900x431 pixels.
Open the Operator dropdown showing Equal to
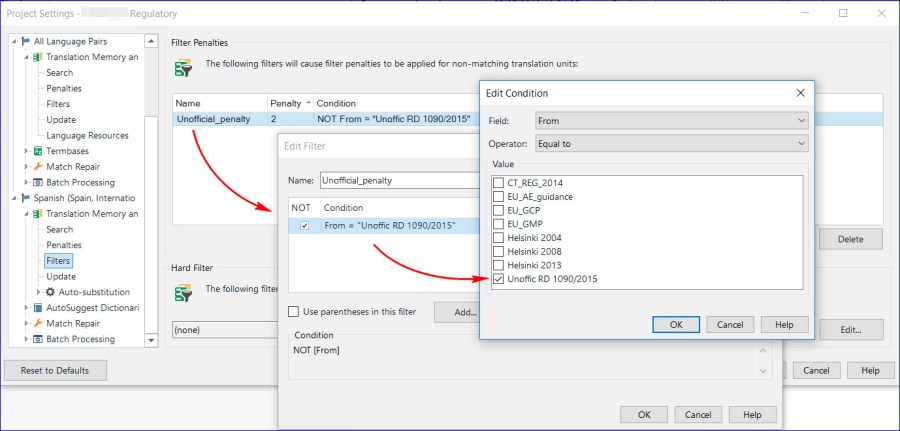671,144
